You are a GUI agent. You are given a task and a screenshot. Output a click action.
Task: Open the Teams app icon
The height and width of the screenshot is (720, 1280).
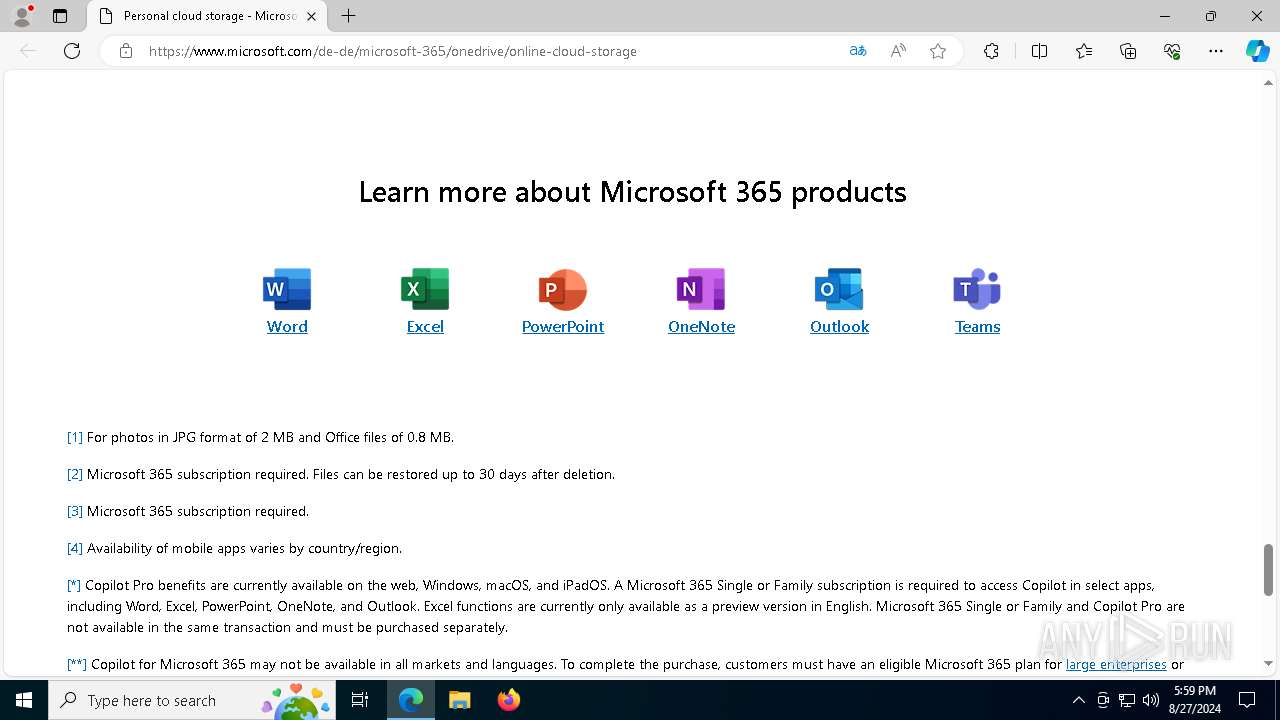click(977, 289)
